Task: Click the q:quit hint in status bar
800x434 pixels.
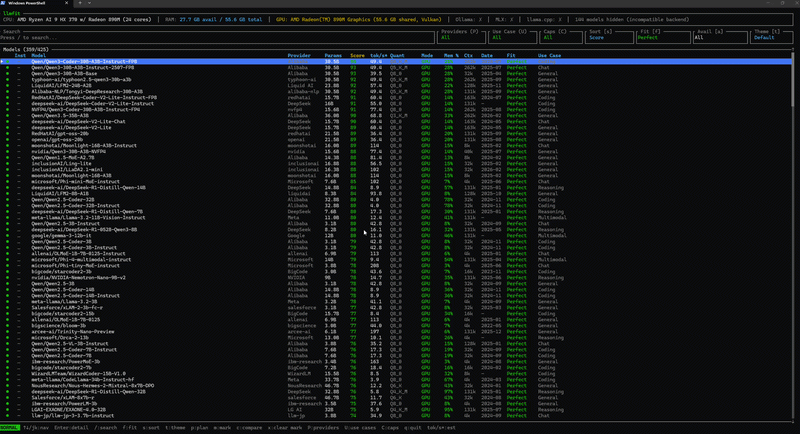Action: click(412, 428)
